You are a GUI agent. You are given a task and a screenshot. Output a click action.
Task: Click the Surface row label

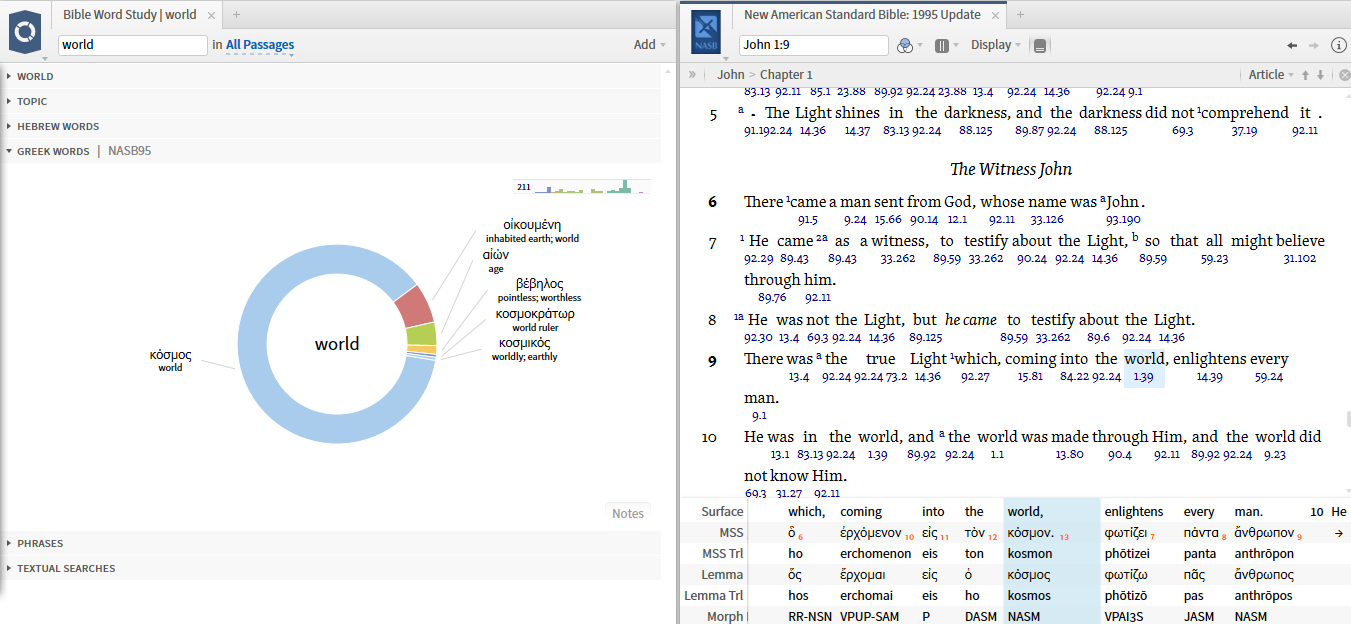pos(722,512)
